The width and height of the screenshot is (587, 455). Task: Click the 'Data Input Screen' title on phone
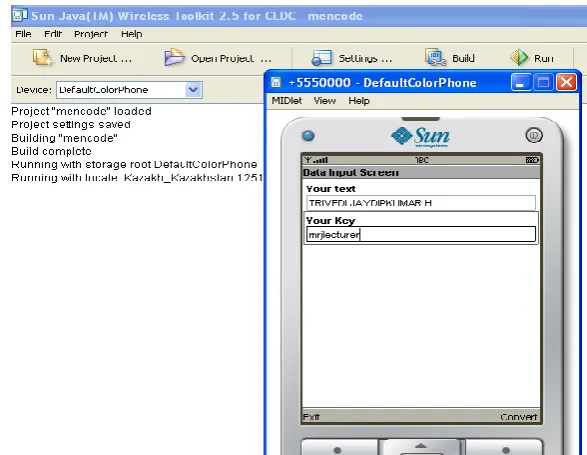tap(351, 172)
